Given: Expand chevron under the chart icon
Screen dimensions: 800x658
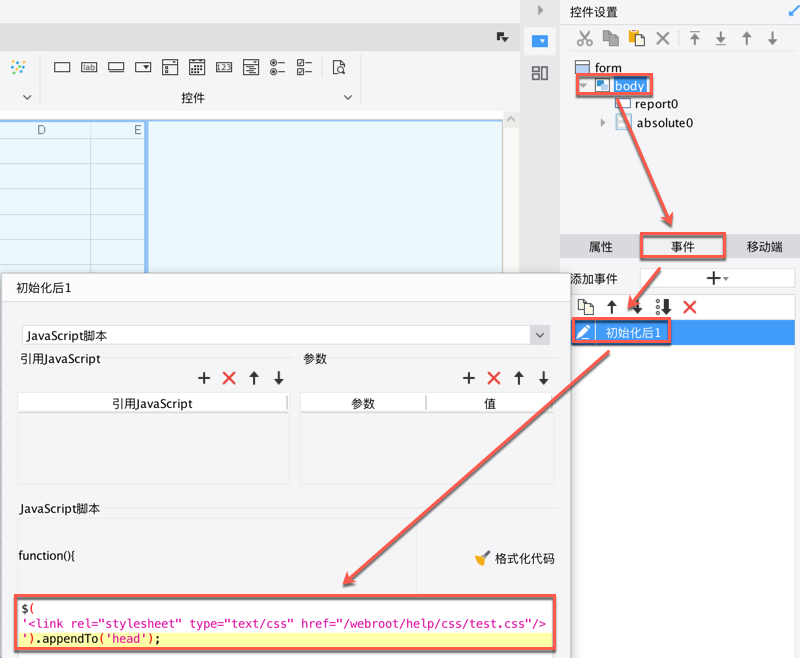Looking at the screenshot, I should tap(27, 97).
